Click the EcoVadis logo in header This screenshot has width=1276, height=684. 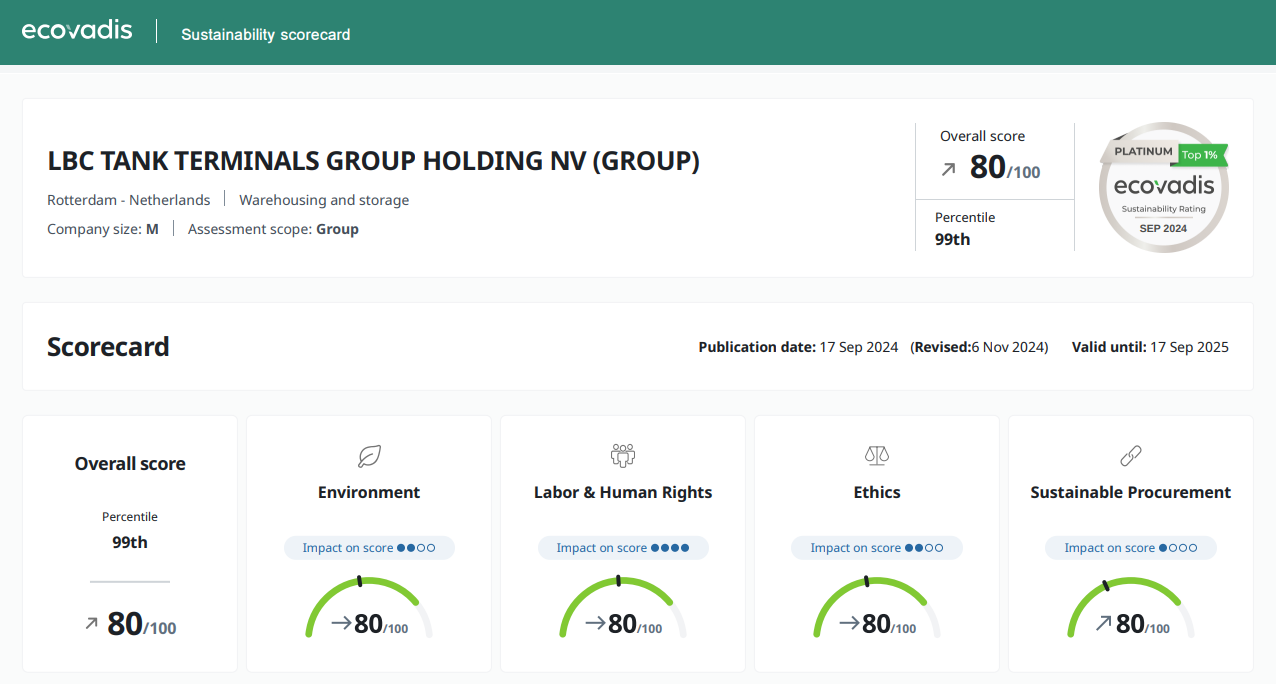[77, 31]
